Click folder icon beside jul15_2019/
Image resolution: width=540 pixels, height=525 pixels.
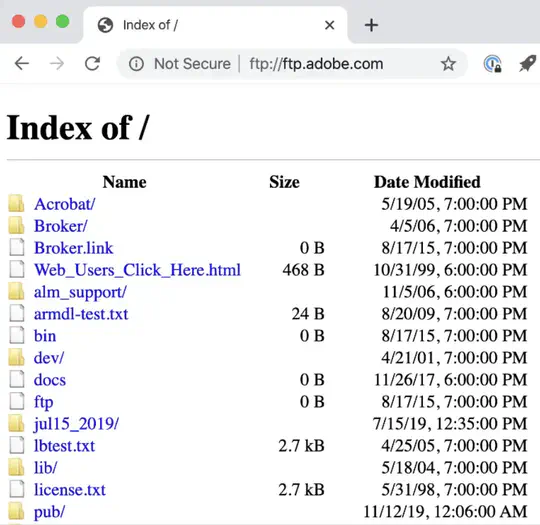(x=16, y=423)
